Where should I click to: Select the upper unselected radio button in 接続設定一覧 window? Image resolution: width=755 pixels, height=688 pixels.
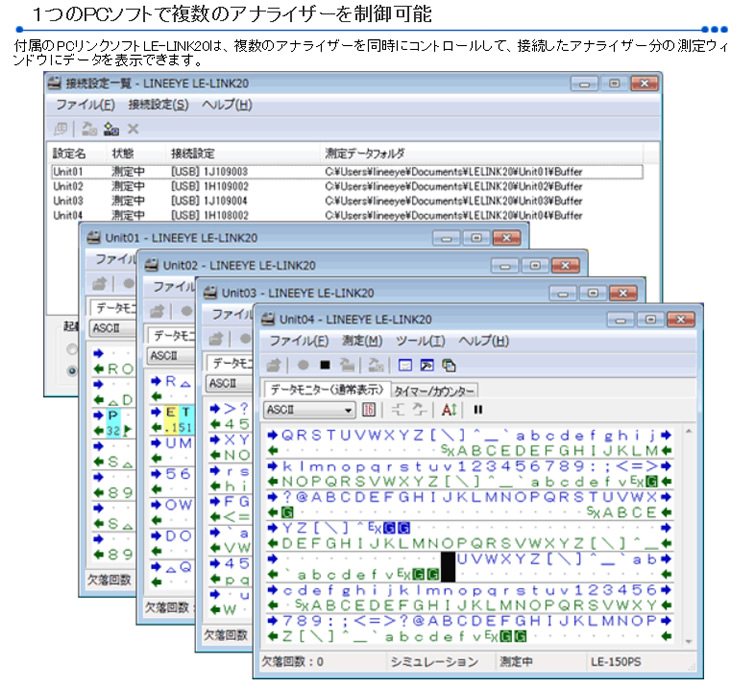(x=72, y=349)
